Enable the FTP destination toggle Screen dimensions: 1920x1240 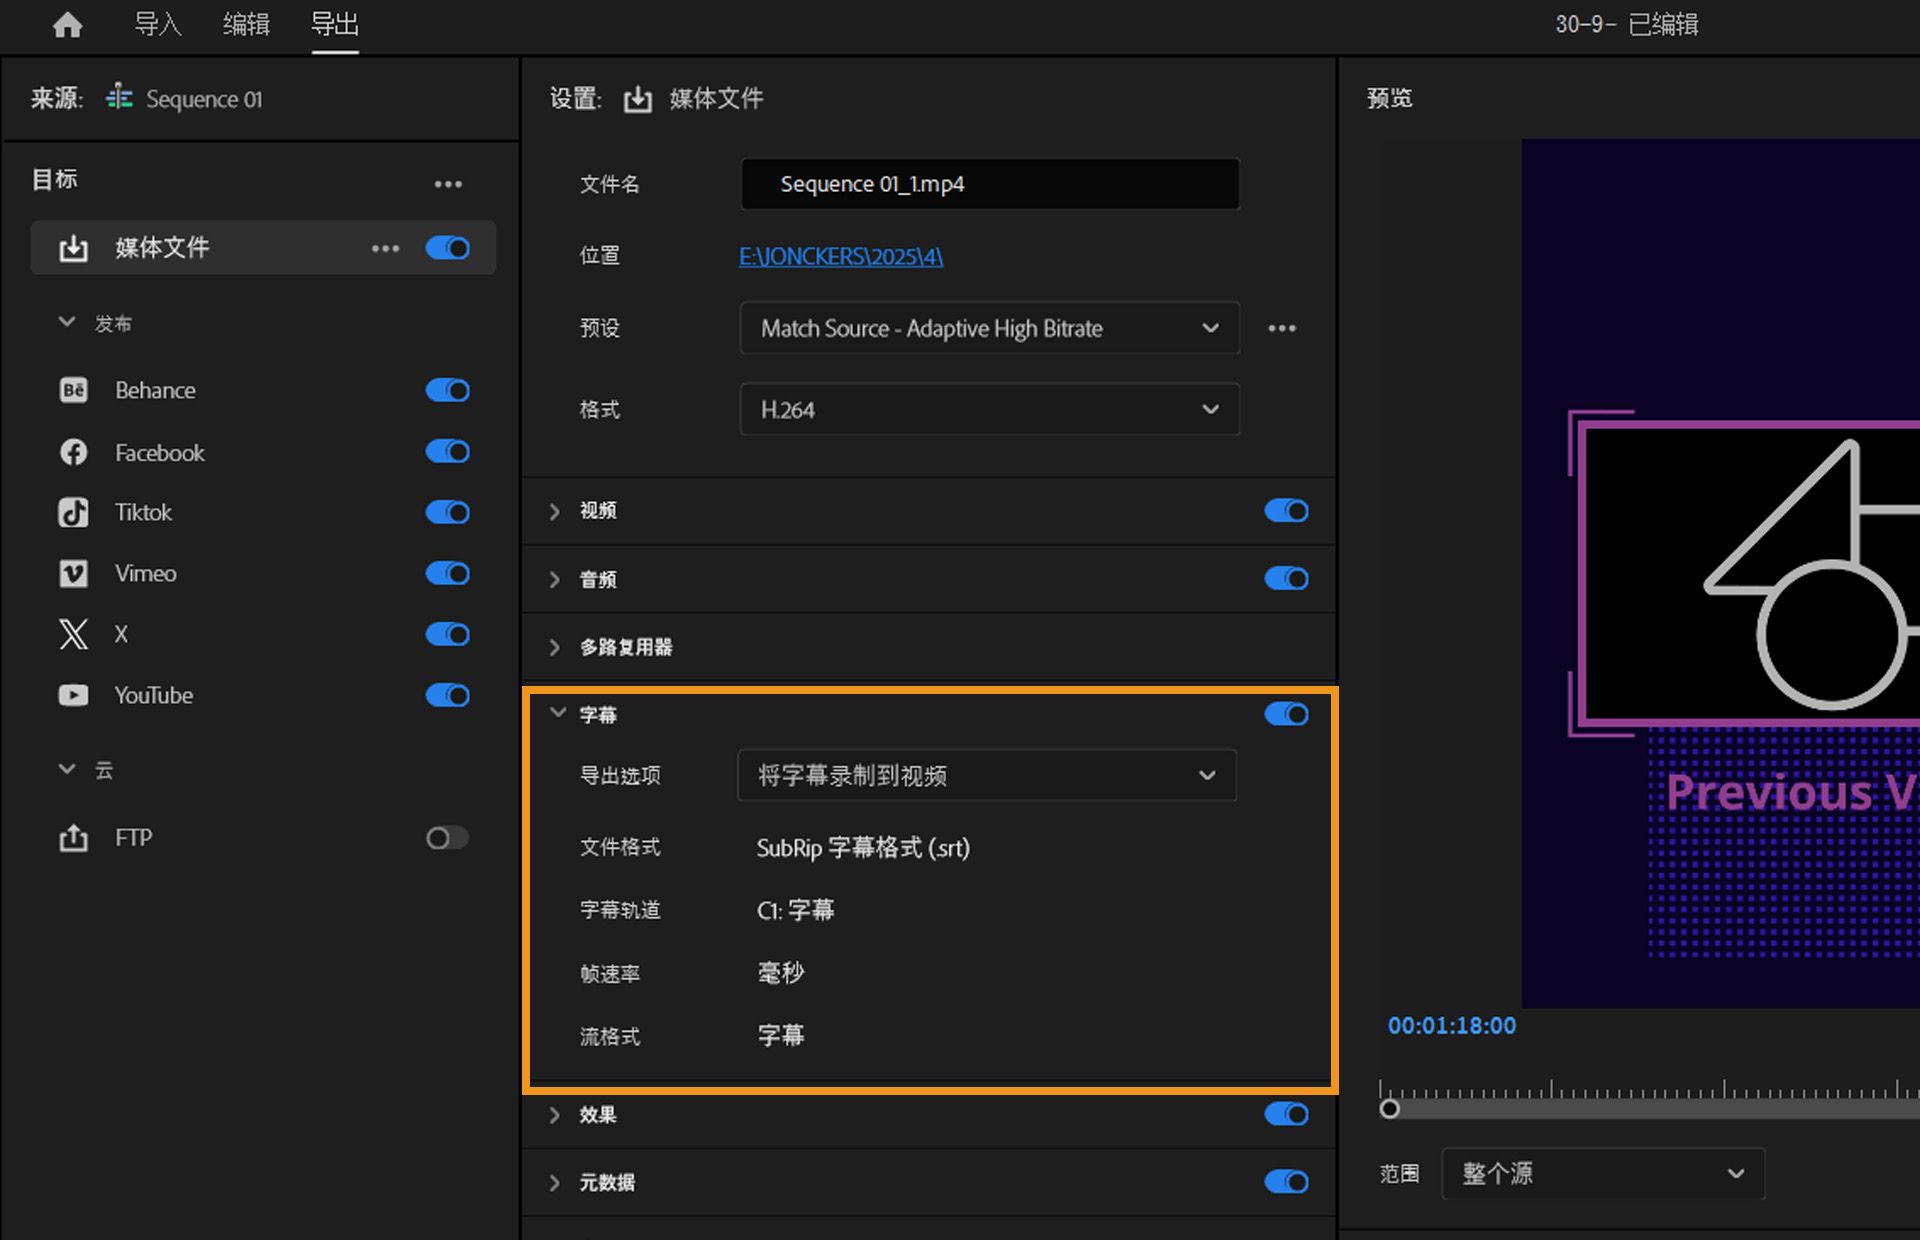click(446, 837)
